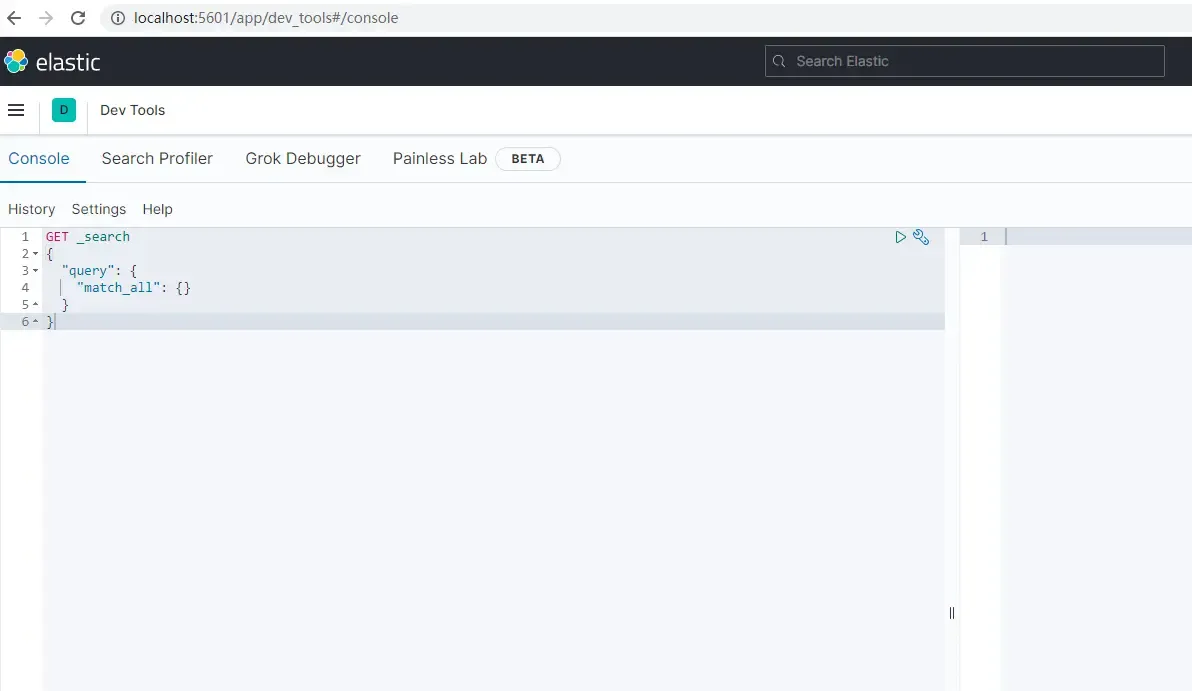The width and height of the screenshot is (1192, 691).
Task: Toggle the fold marker on line 5
Action: click(x=36, y=305)
